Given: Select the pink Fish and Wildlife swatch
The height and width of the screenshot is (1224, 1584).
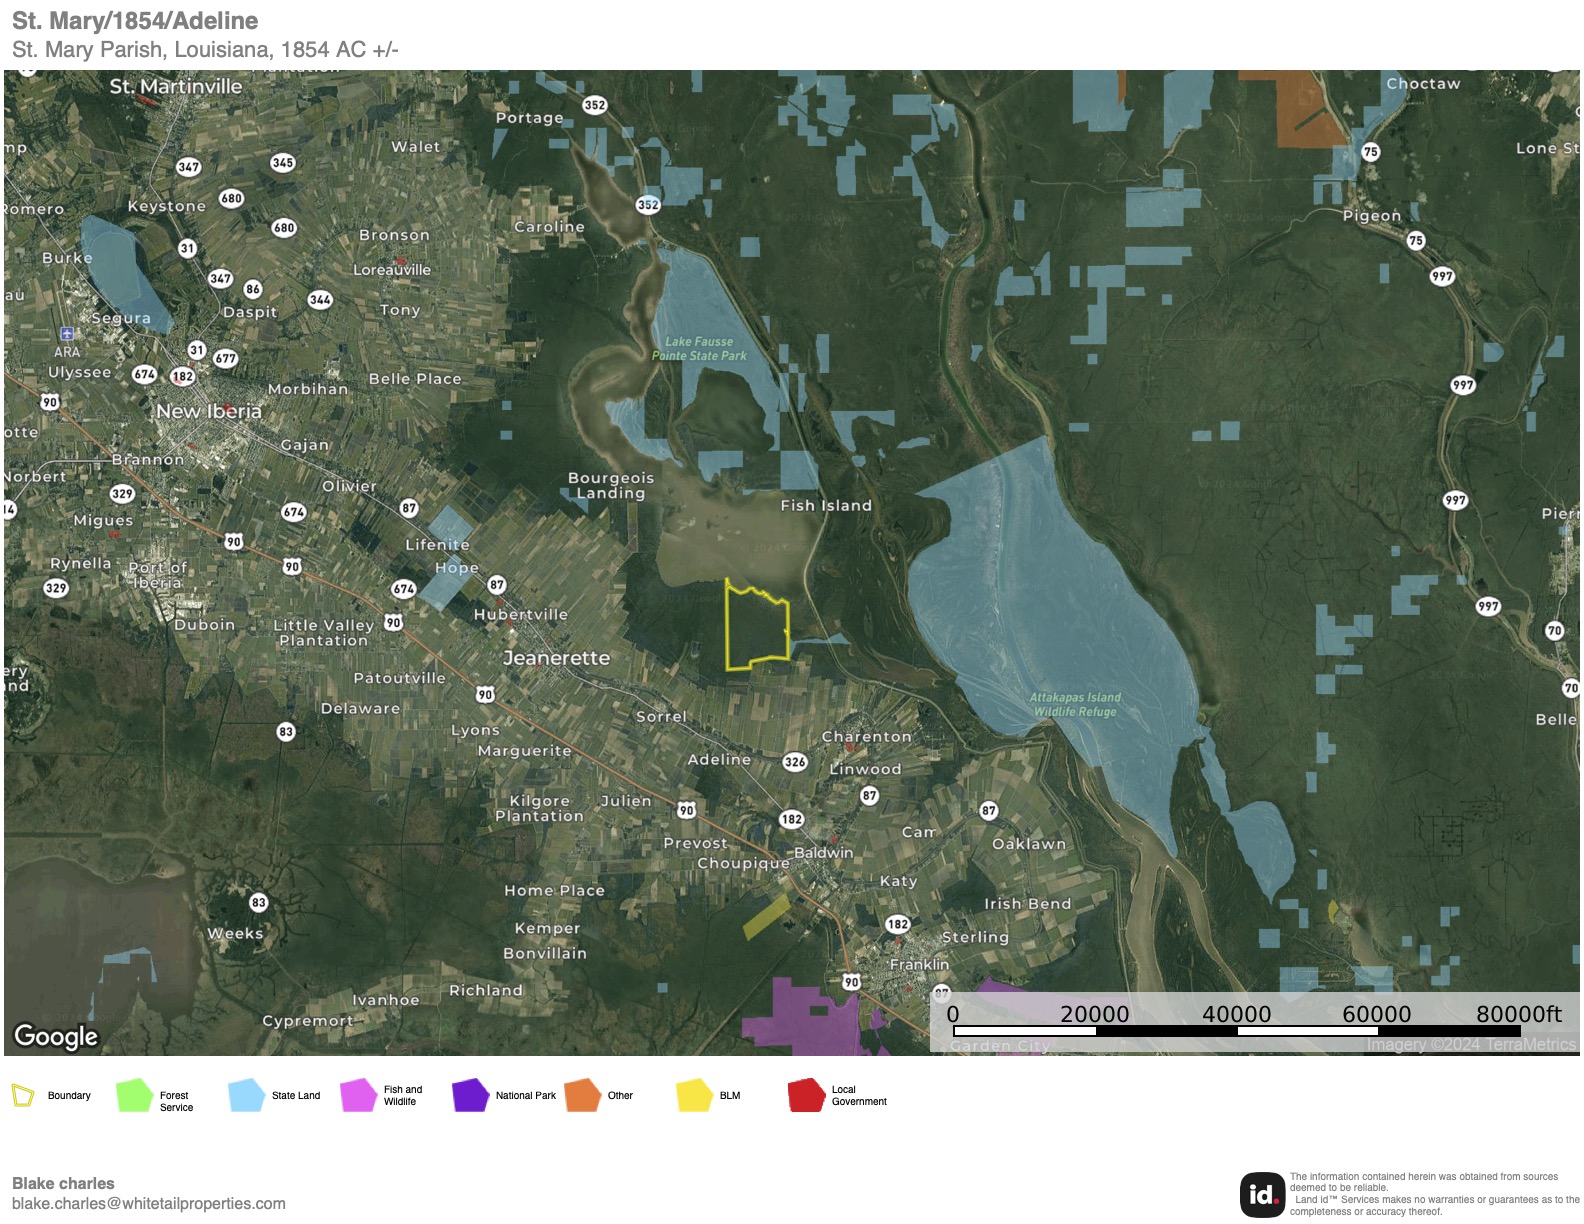Looking at the screenshot, I should 357,1096.
